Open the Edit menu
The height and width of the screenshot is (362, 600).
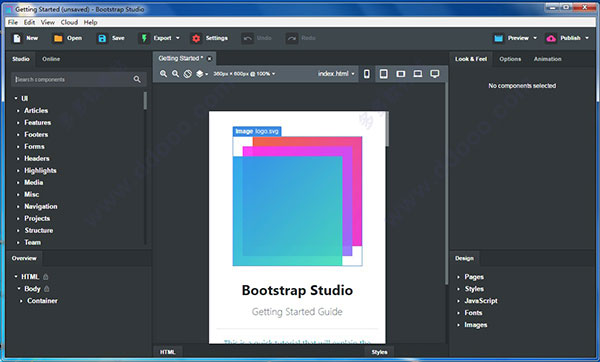(x=29, y=22)
